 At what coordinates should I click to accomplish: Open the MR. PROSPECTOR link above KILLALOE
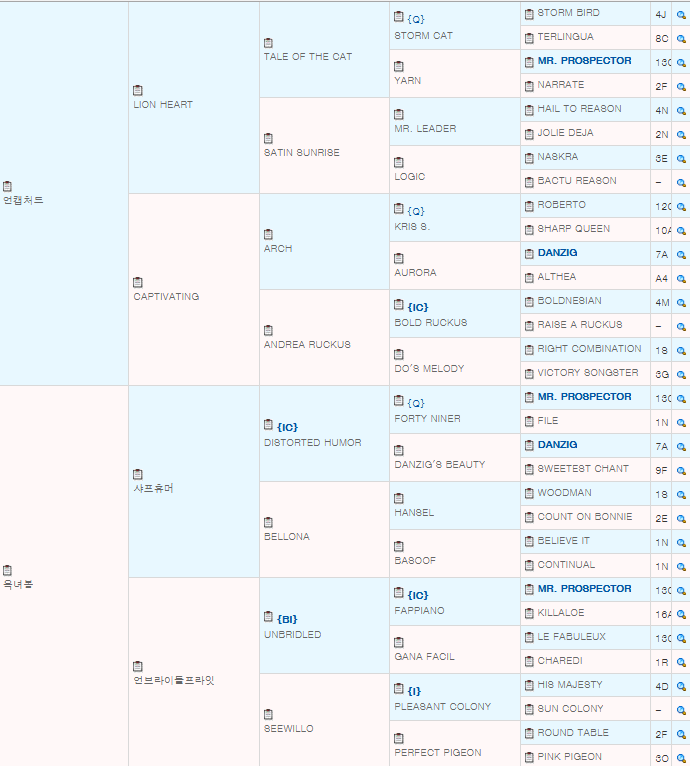pos(584,589)
